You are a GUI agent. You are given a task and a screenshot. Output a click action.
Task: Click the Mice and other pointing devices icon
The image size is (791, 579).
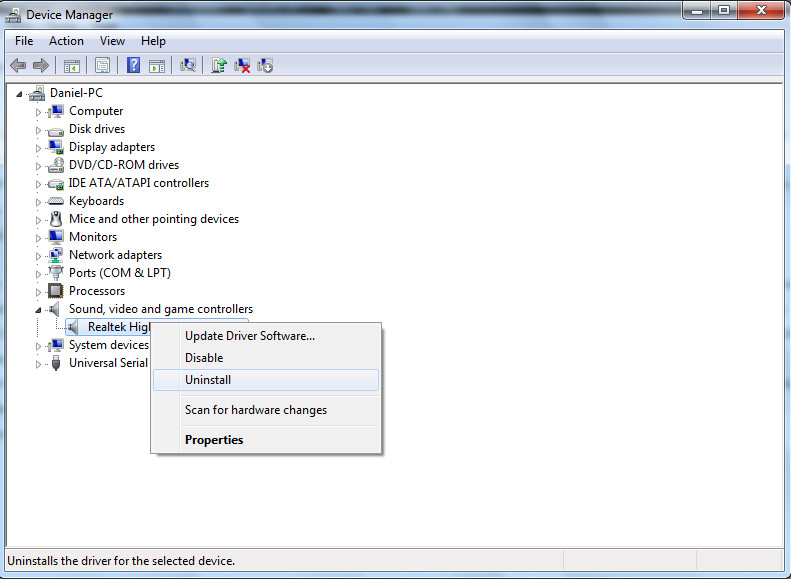tap(56, 219)
